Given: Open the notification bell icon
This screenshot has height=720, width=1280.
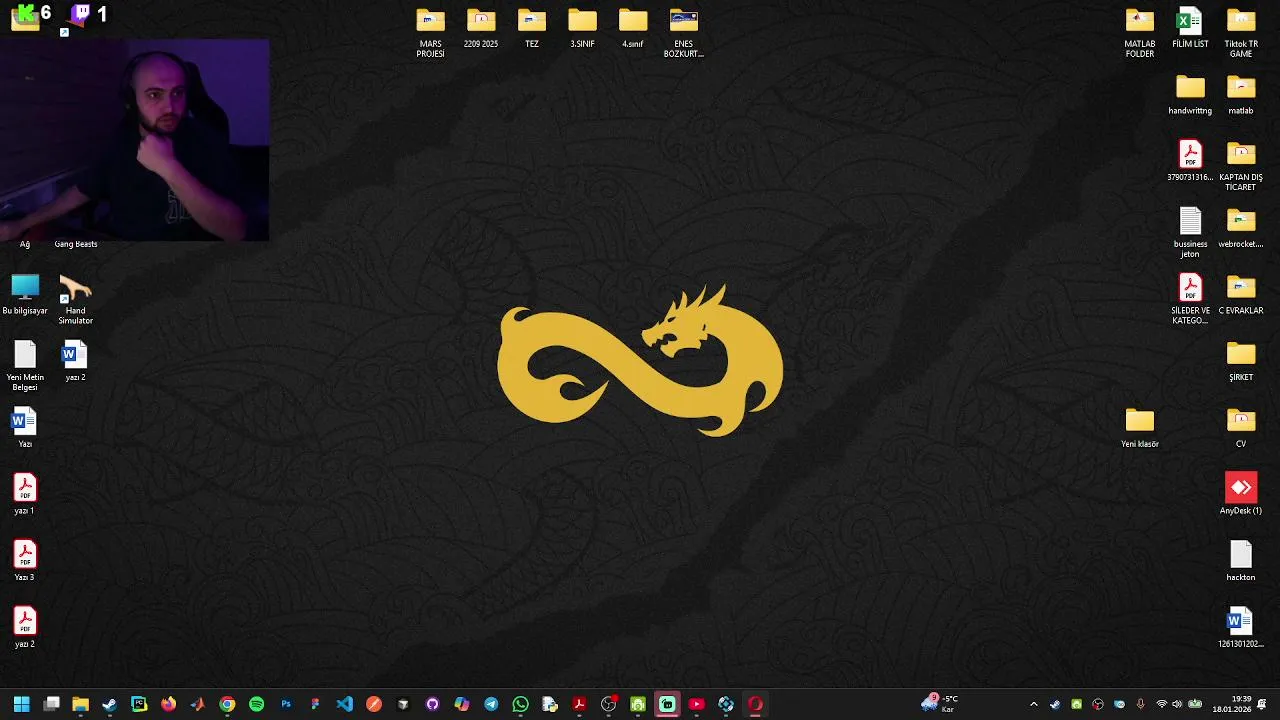Looking at the screenshot, I should (1263, 704).
